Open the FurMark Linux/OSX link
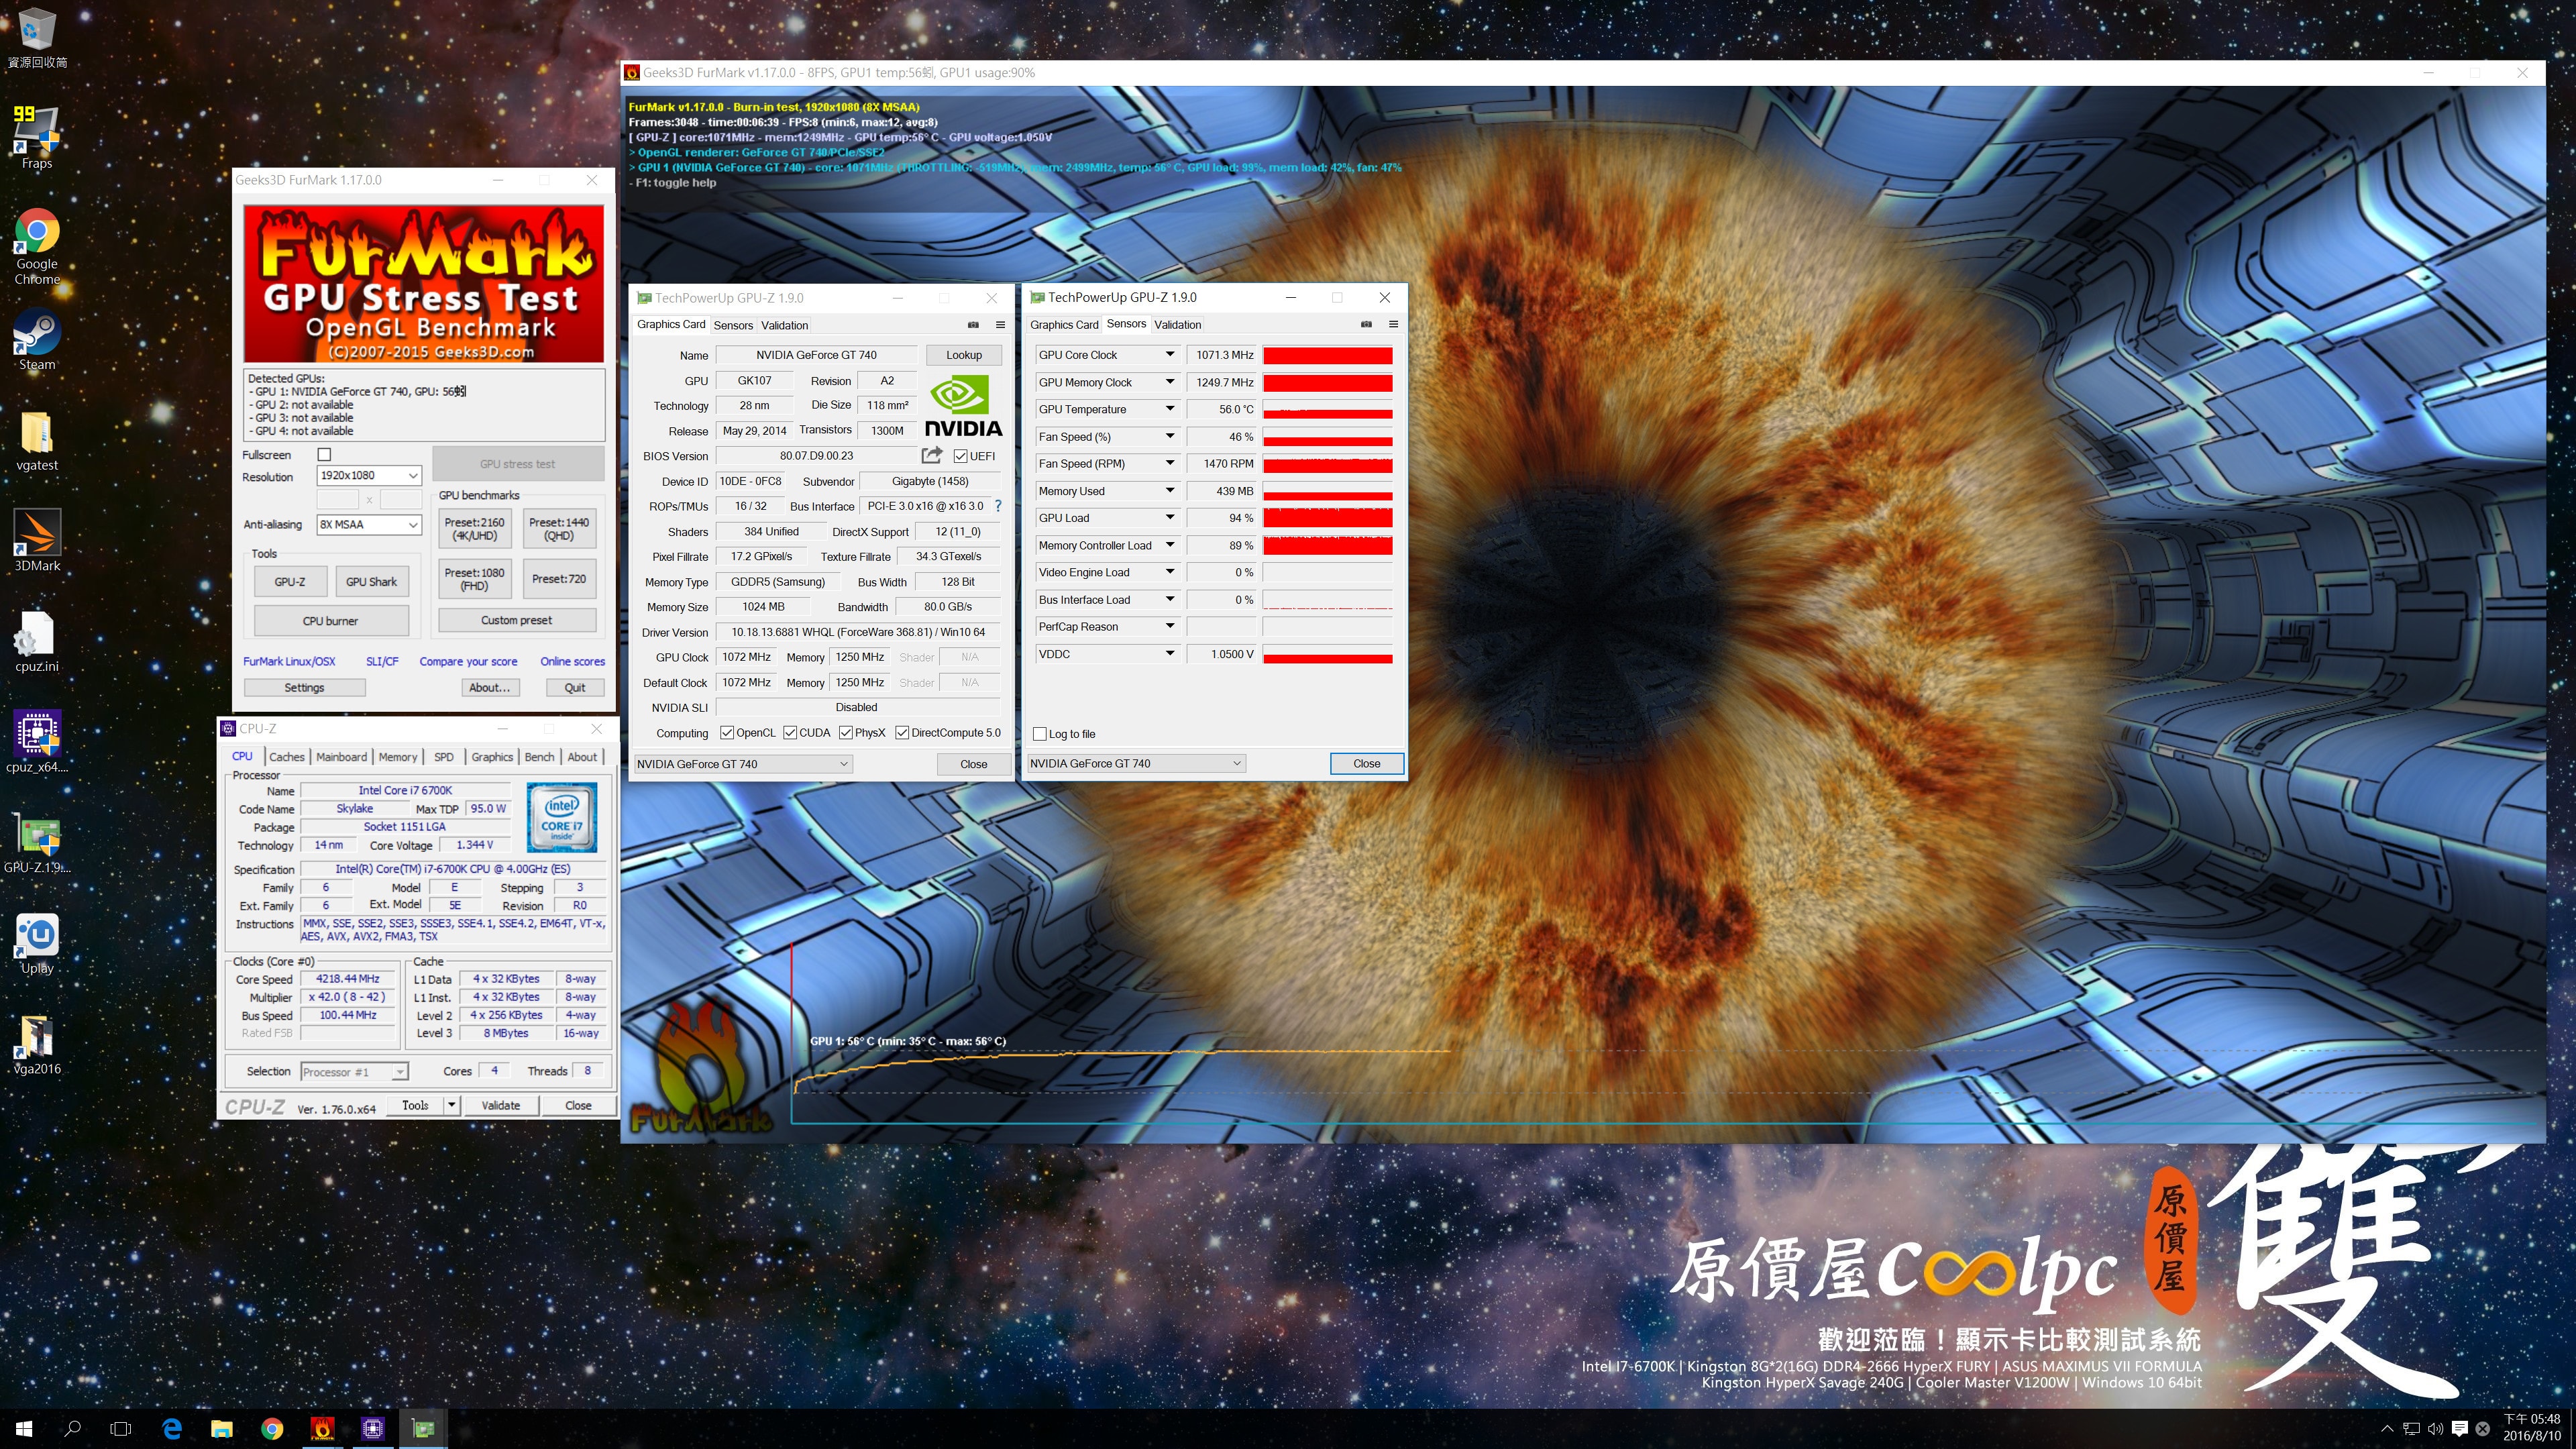 (x=289, y=662)
